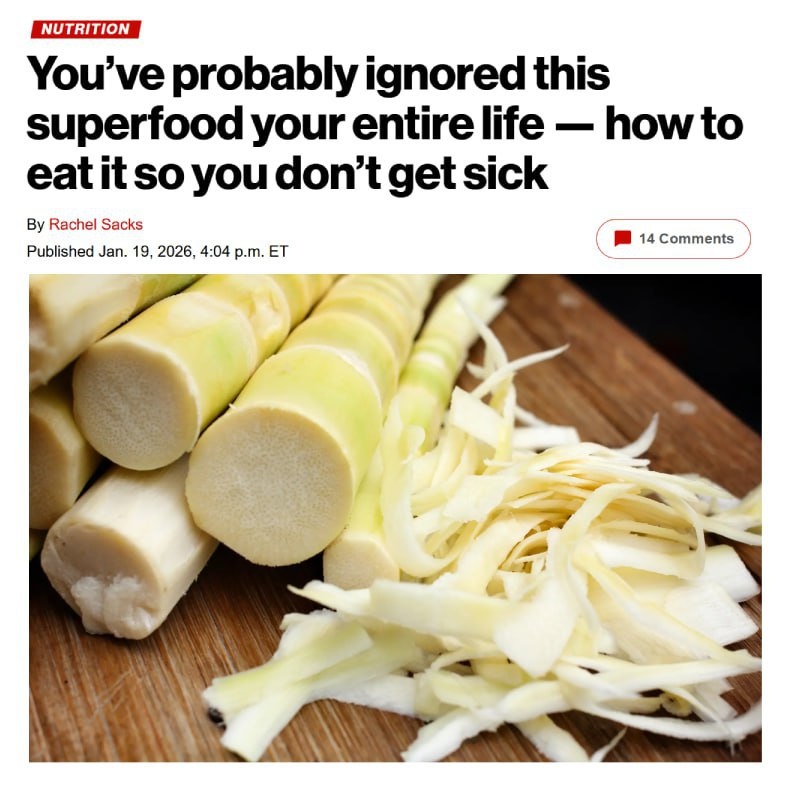Open the 14 Comments button
The height and width of the screenshot is (790, 792).
[673, 238]
